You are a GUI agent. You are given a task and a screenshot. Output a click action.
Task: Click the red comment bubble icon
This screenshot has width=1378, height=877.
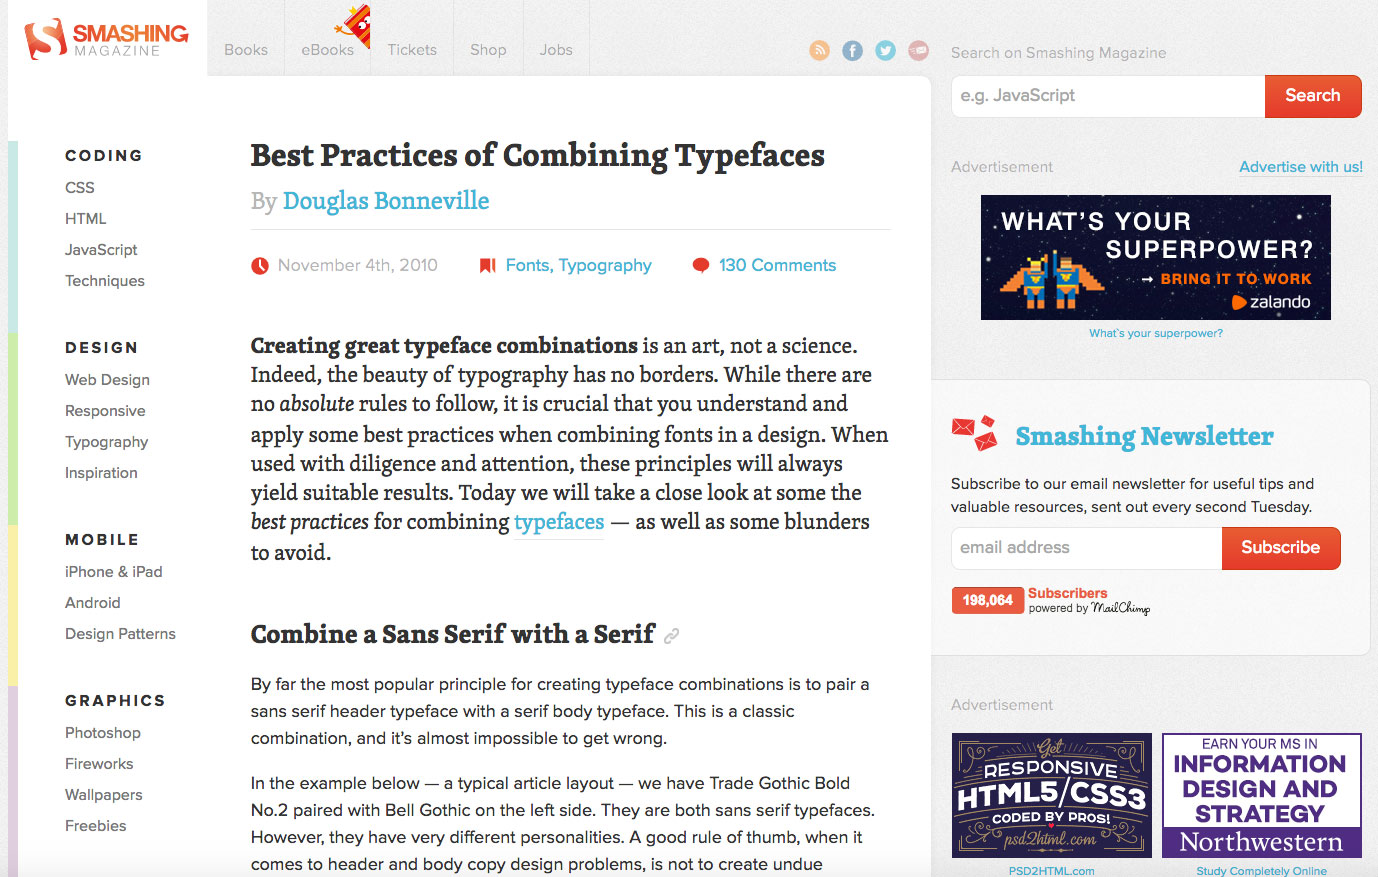click(x=701, y=265)
